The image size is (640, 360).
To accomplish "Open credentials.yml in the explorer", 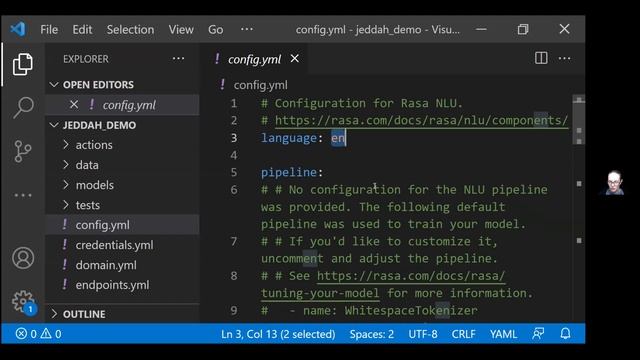I will 114,245.
